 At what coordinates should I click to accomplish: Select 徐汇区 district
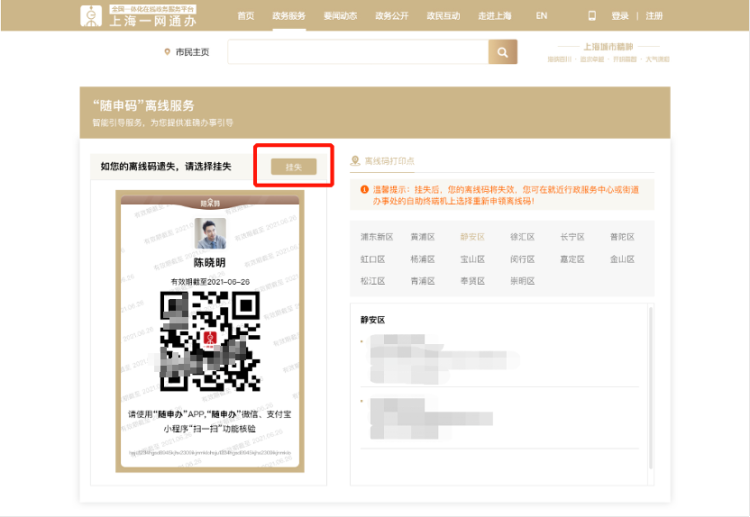[x=522, y=237]
